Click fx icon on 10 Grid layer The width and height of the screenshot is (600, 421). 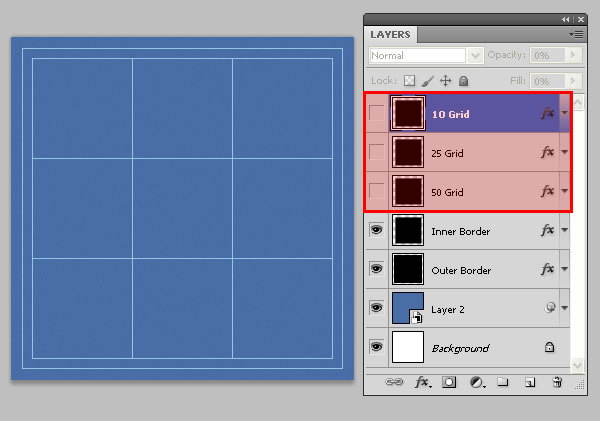[548, 113]
